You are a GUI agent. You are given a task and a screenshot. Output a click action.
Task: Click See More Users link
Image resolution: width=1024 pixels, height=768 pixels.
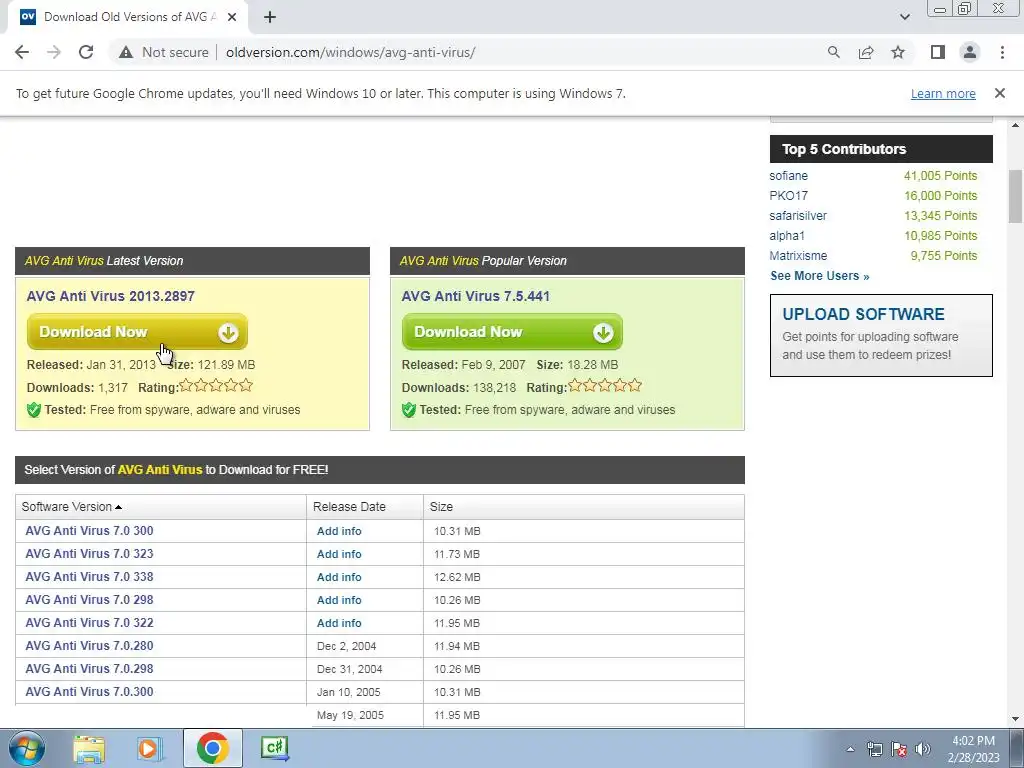click(x=820, y=276)
